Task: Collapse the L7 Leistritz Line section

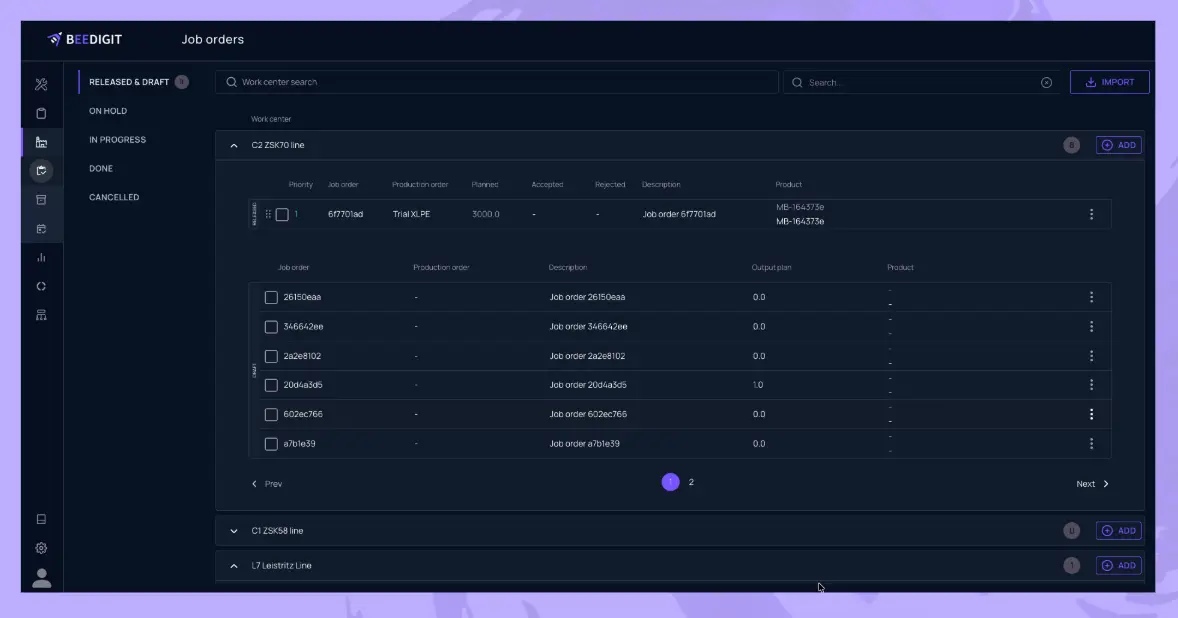Action: (x=234, y=565)
